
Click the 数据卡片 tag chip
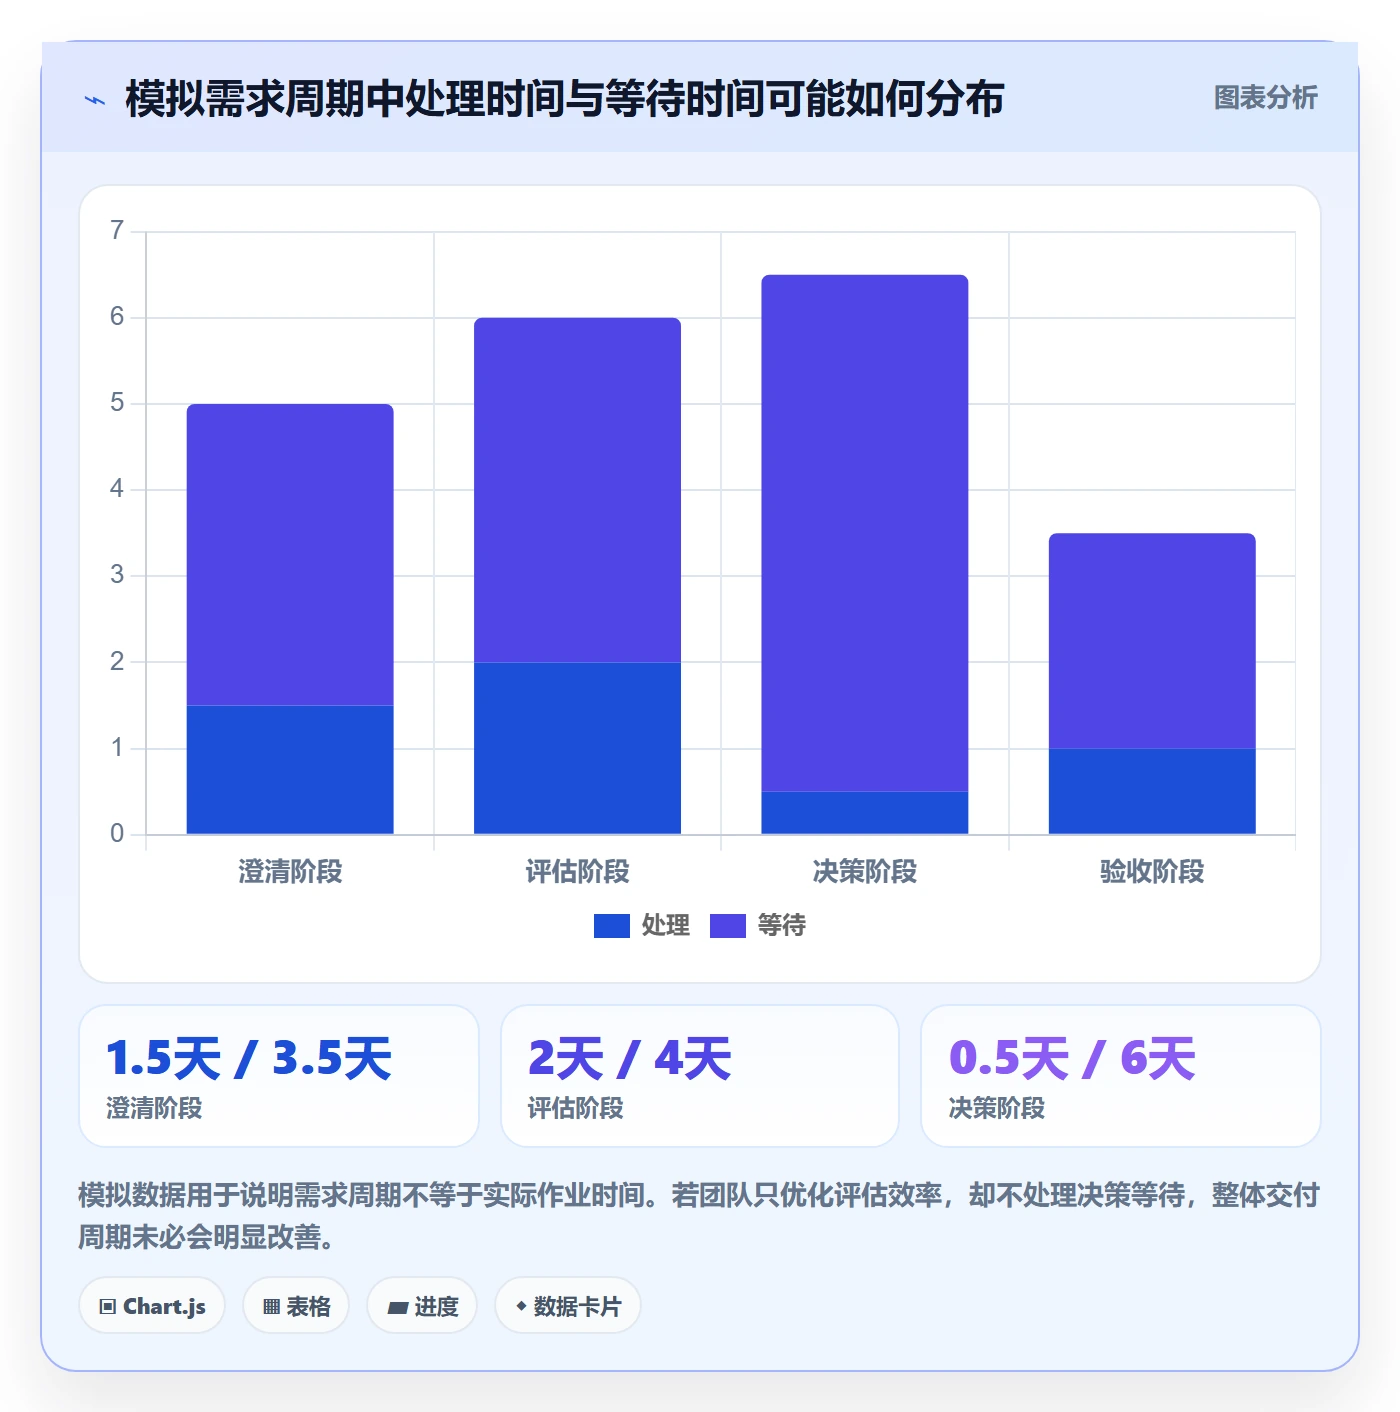tap(568, 1306)
